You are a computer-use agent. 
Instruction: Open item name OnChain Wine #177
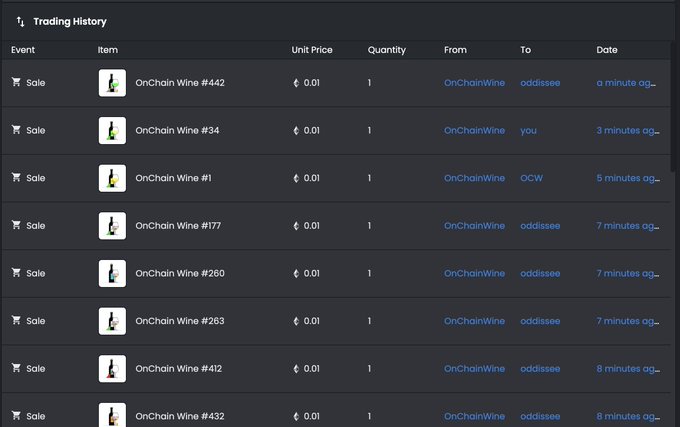[x=178, y=226]
